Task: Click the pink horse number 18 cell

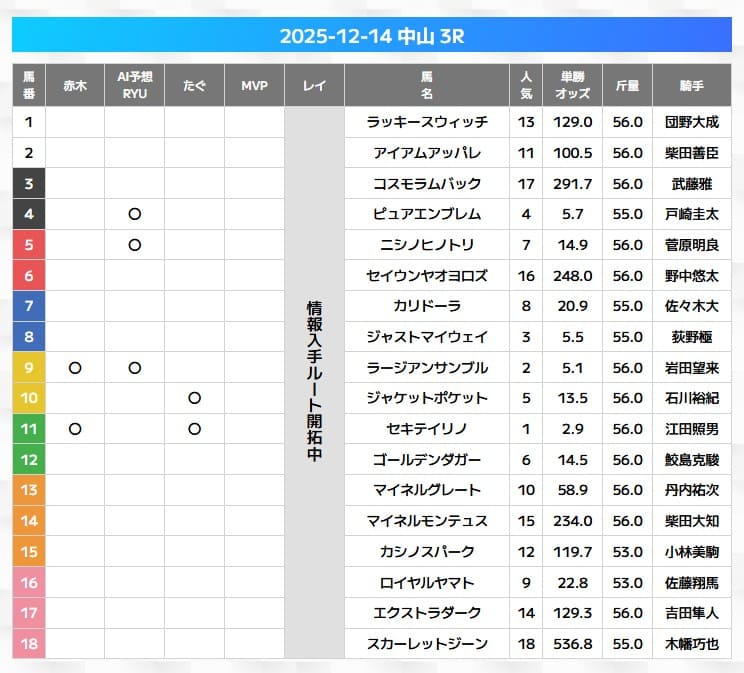Action: 29,644
